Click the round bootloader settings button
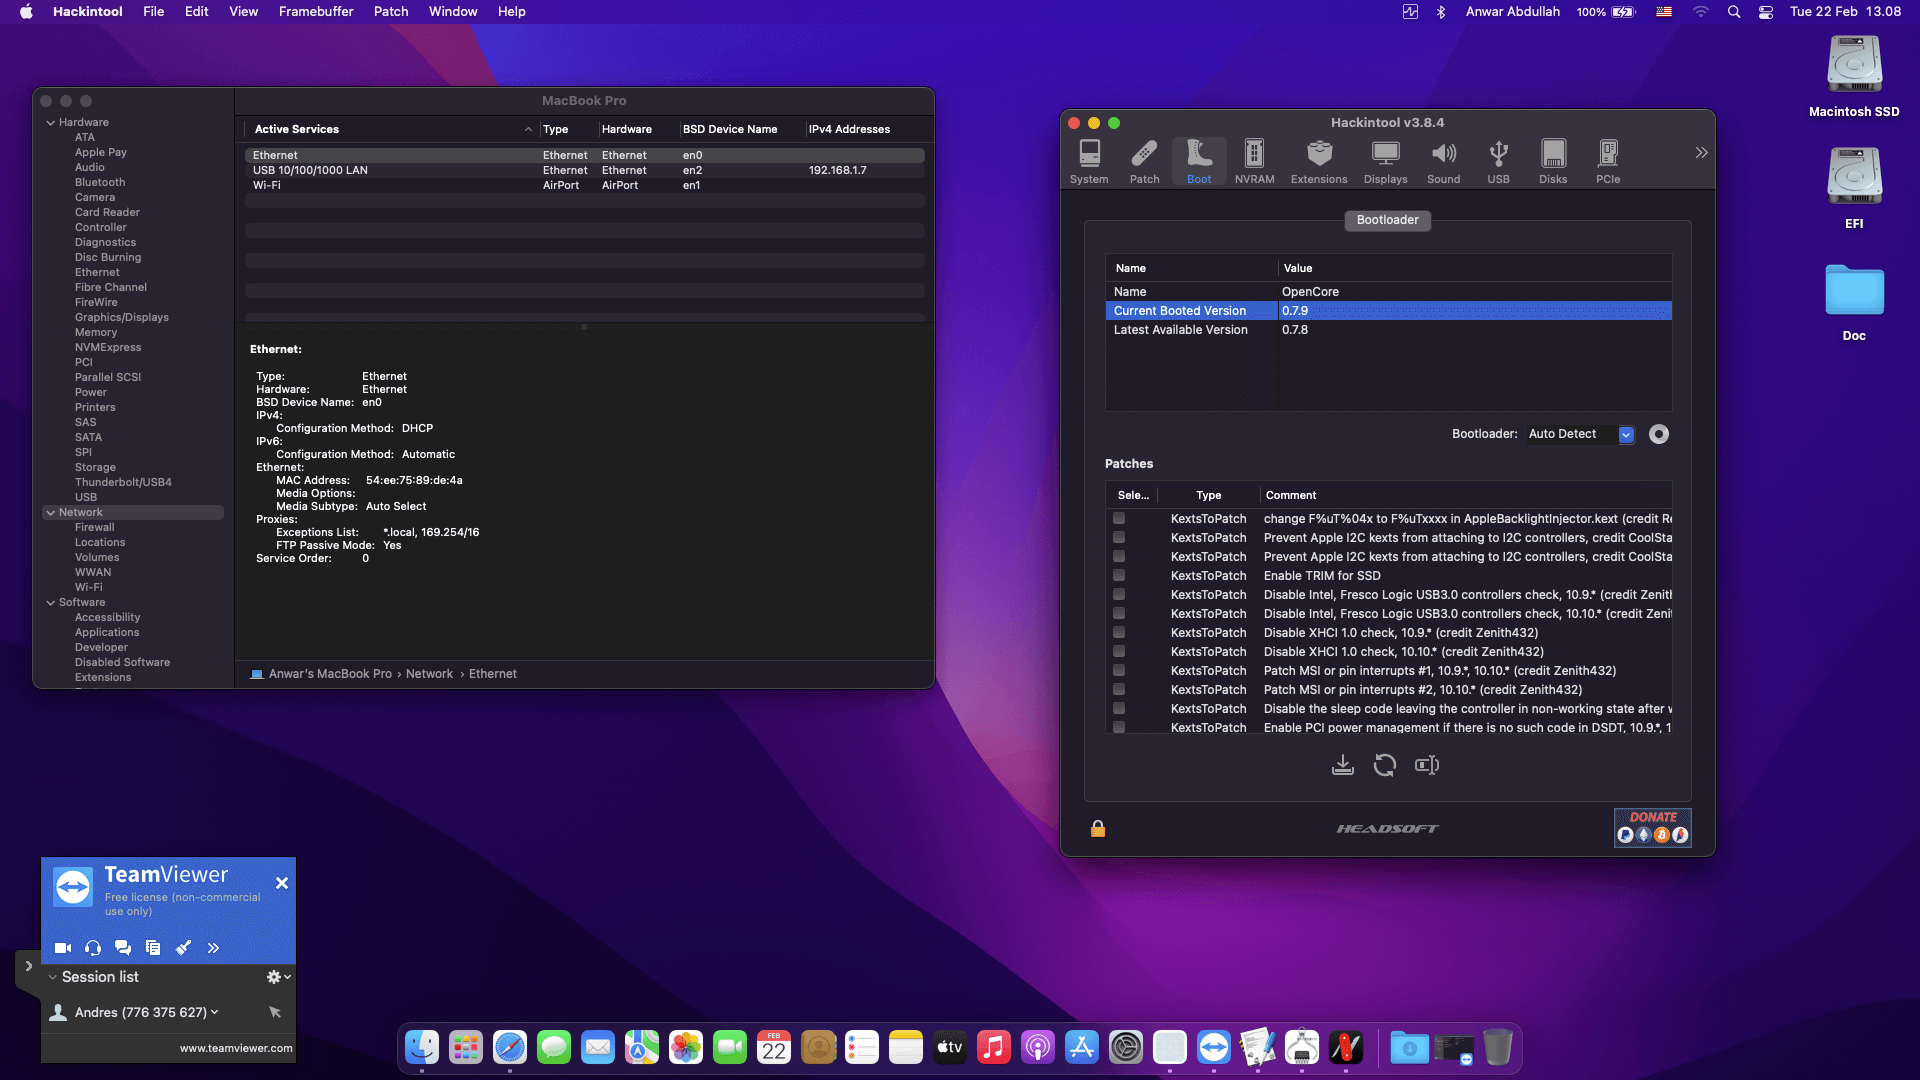 pos(1659,434)
